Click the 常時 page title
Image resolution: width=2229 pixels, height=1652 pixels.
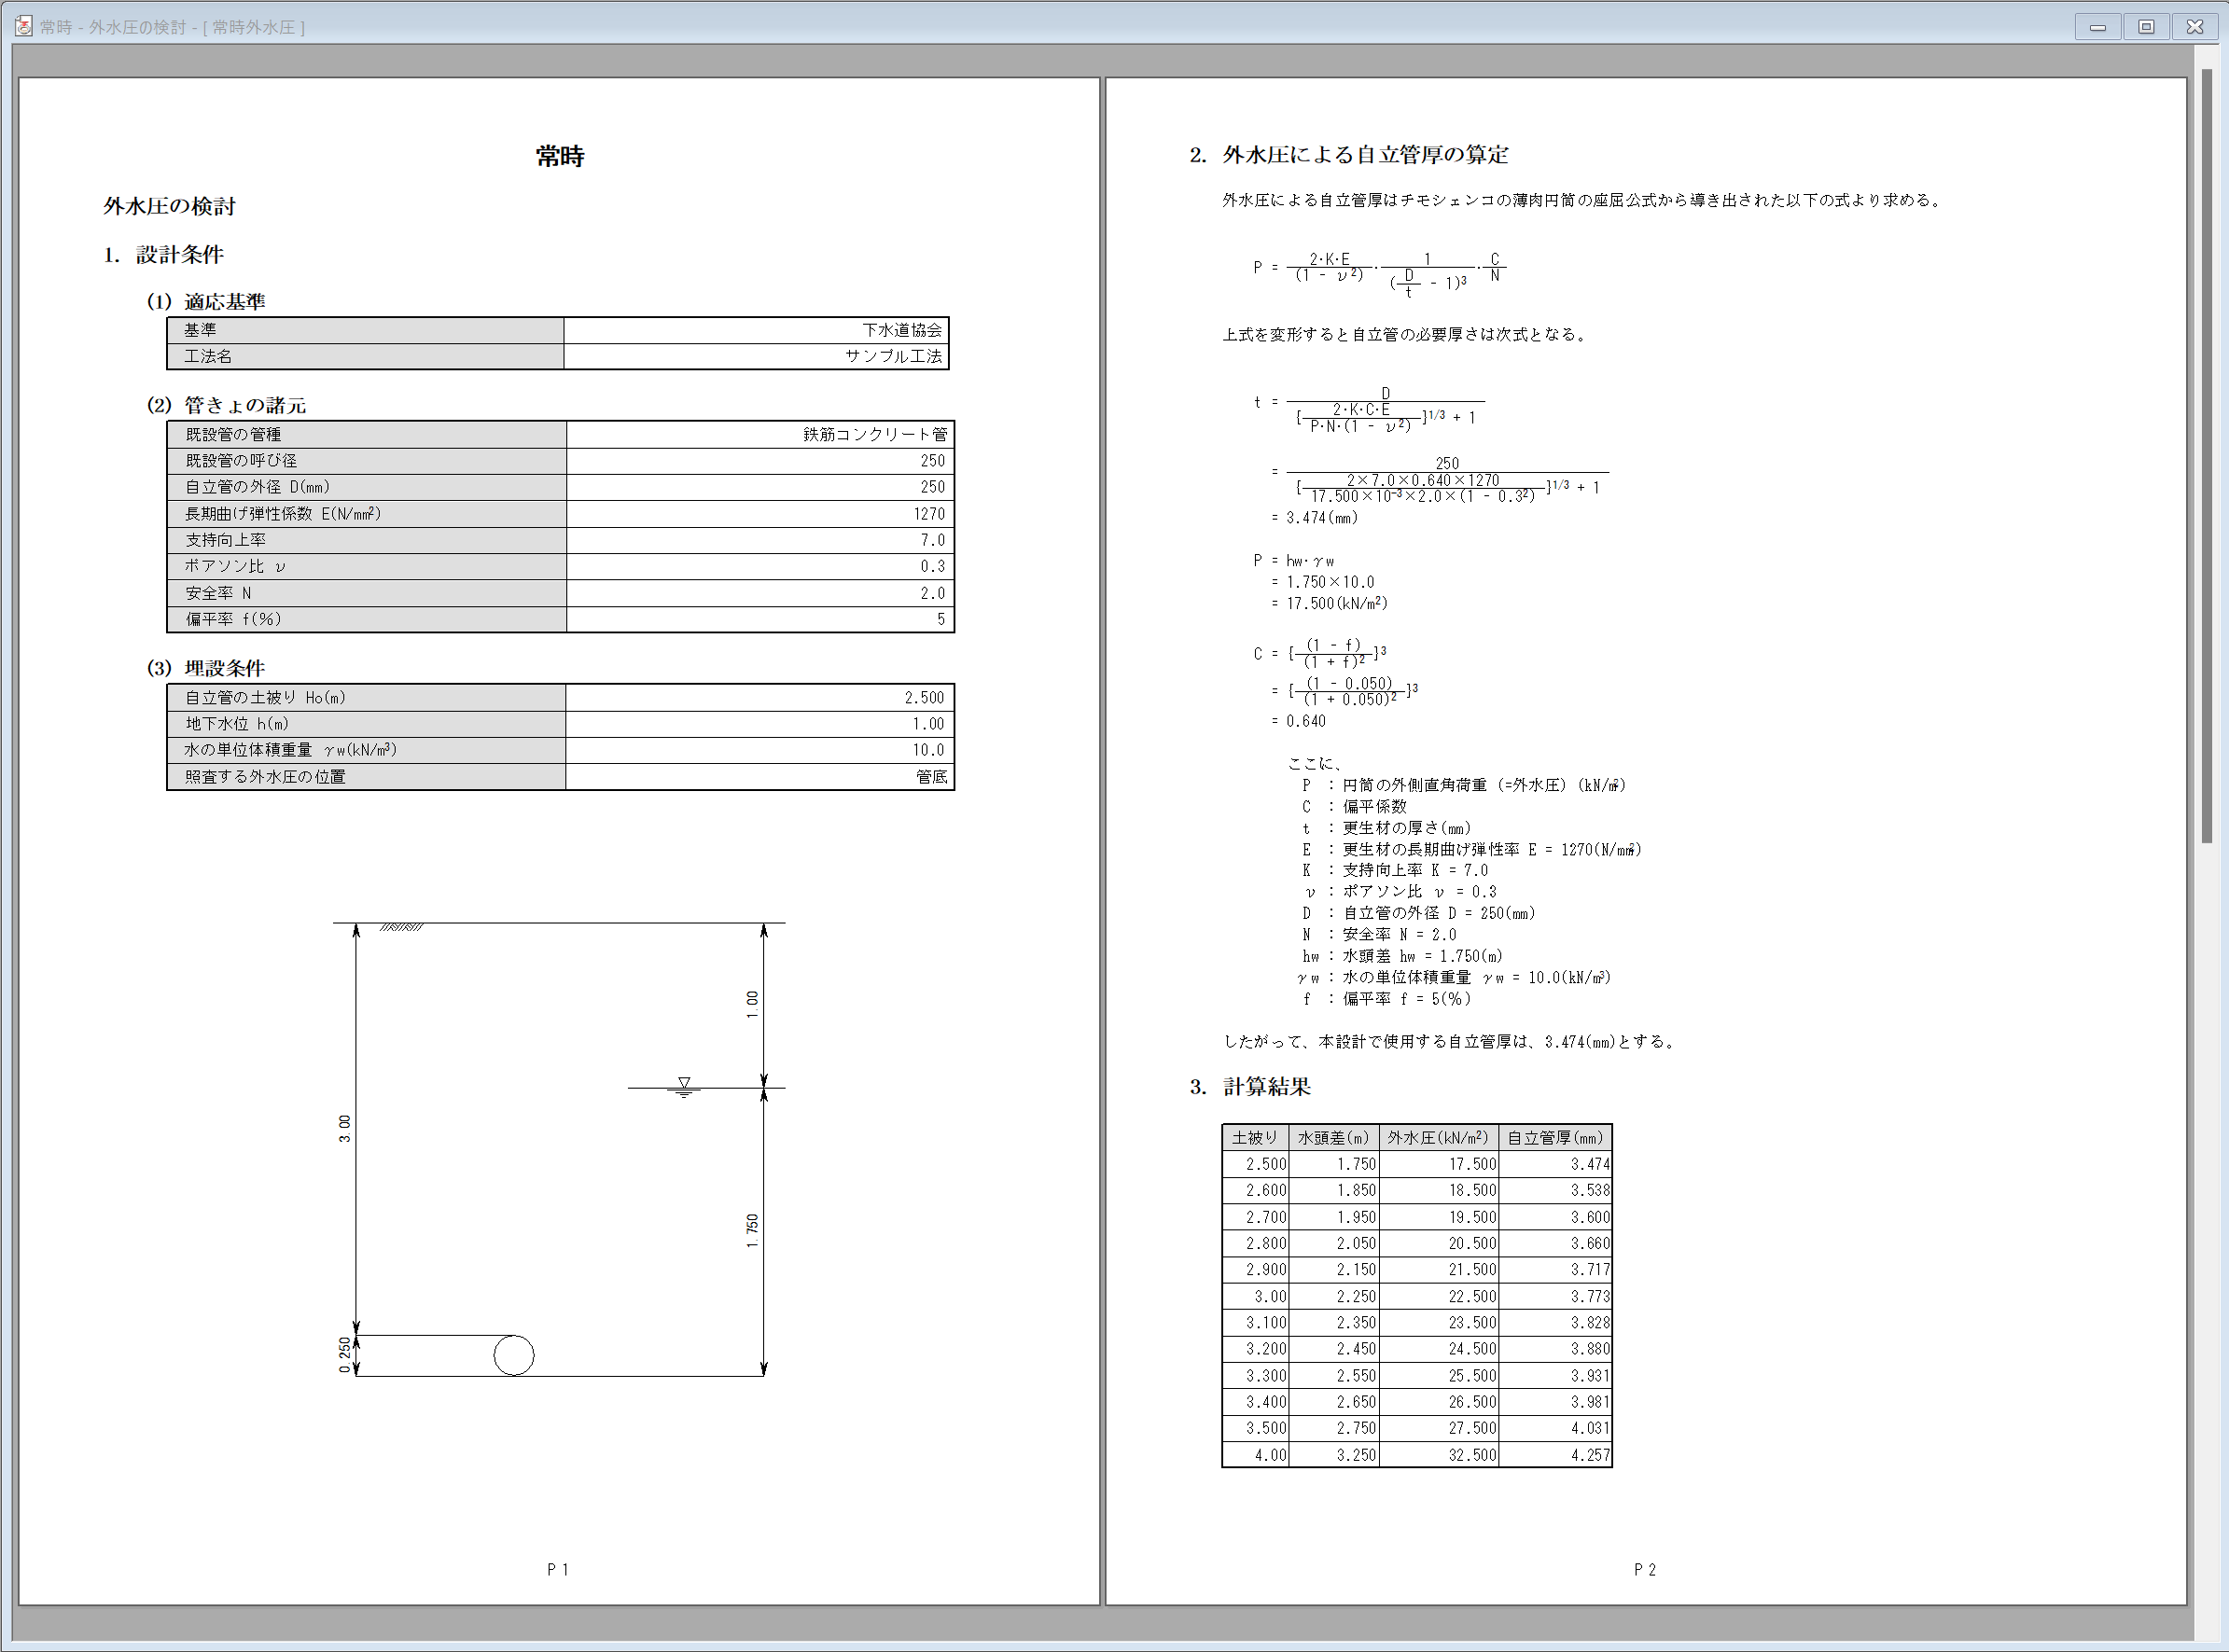click(x=559, y=156)
